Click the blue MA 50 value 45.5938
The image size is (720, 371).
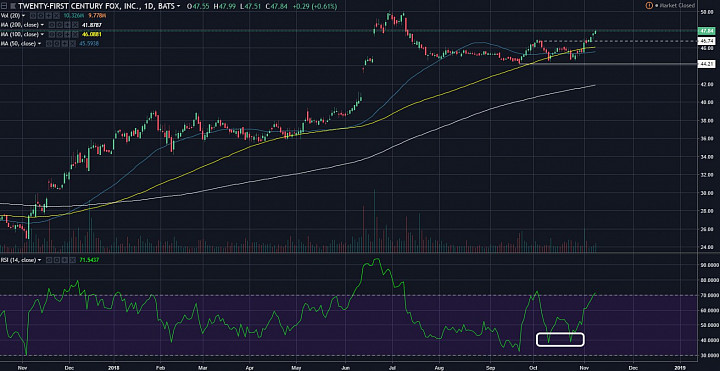pyautogui.click(x=89, y=44)
